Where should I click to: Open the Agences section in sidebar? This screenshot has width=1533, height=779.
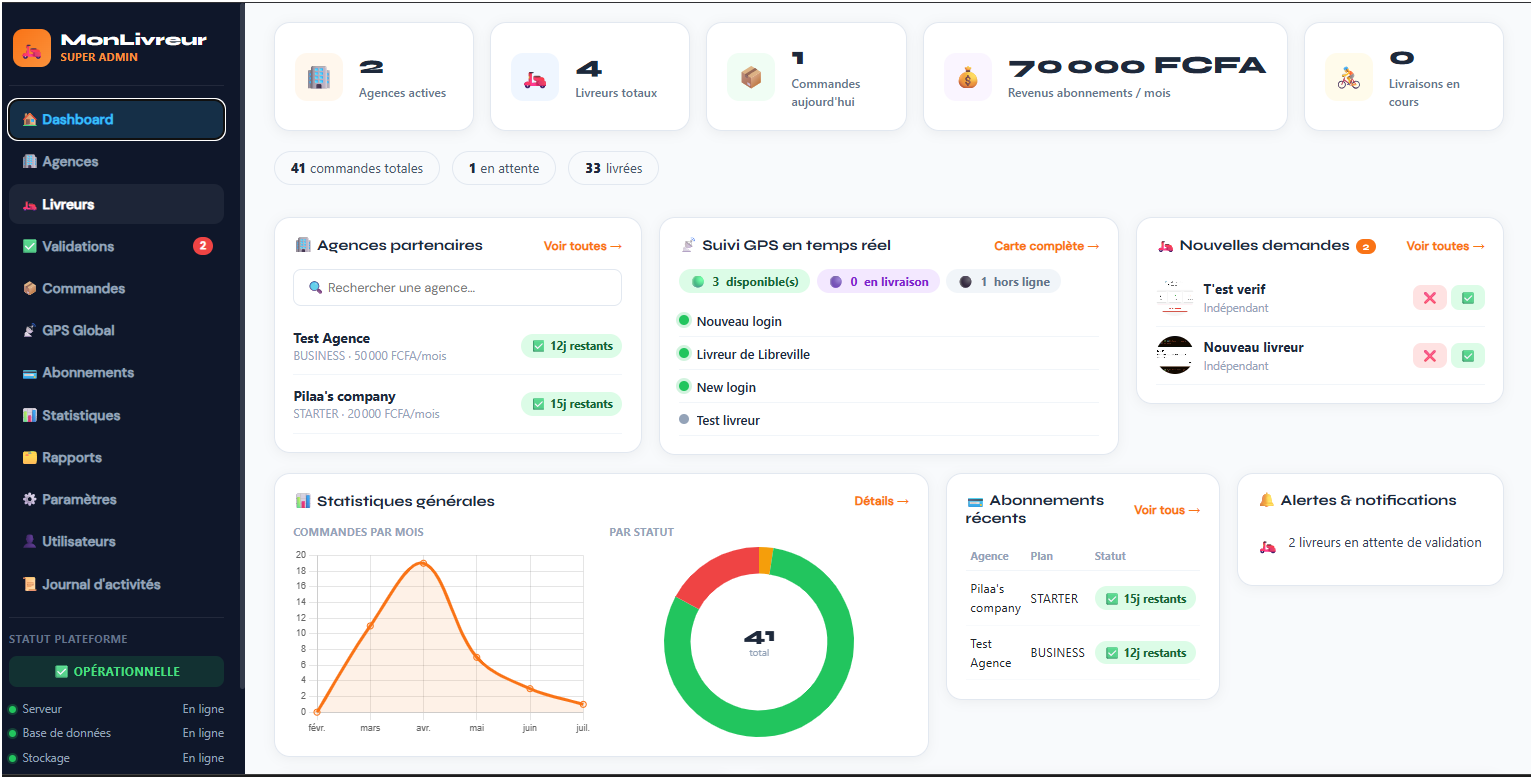(116, 161)
